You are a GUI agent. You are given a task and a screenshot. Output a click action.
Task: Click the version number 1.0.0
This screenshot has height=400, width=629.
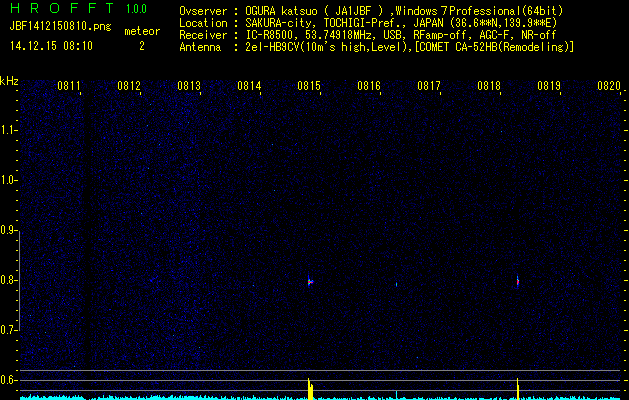point(136,9)
